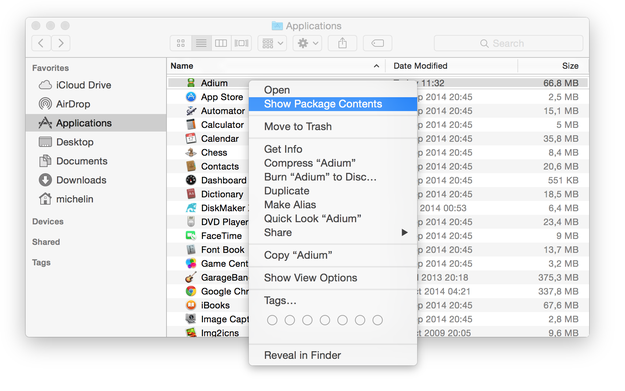The width and height of the screenshot is (625, 391).
Task: Select the App Store icon
Action: (191, 97)
